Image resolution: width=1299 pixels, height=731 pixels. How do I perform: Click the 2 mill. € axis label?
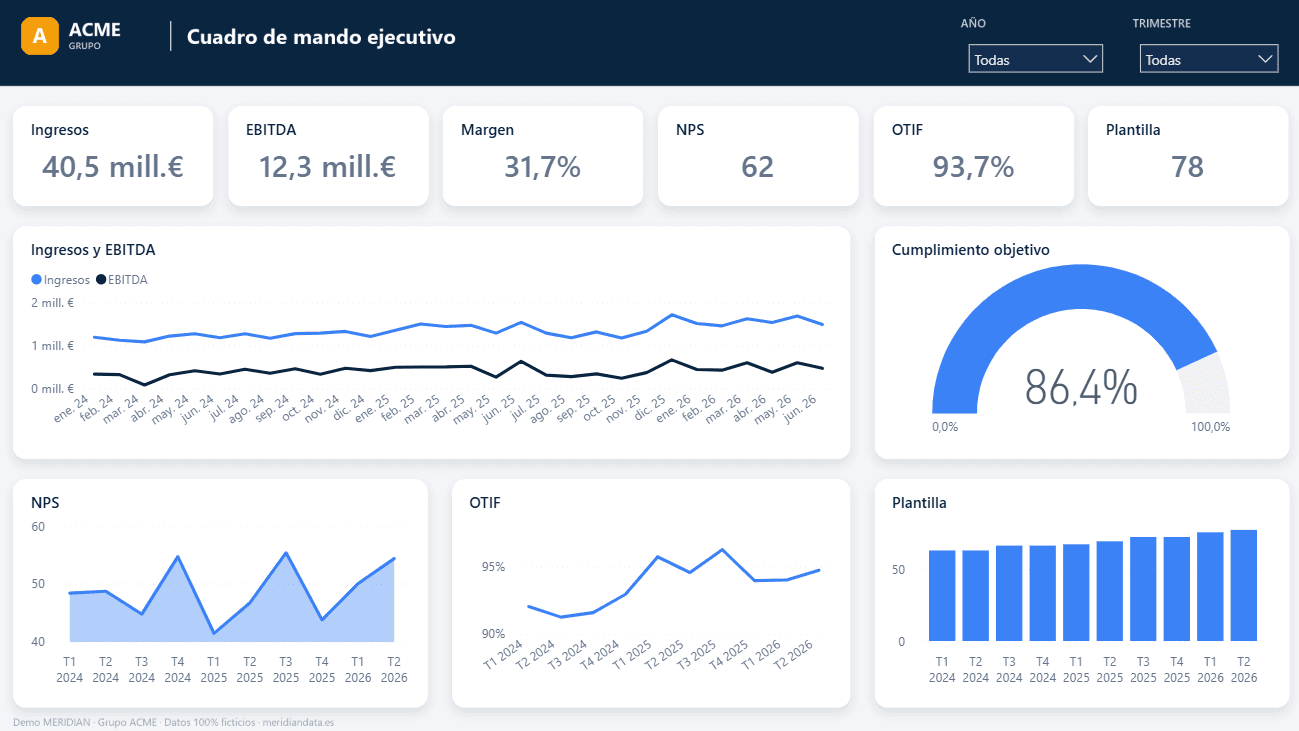coord(53,302)
